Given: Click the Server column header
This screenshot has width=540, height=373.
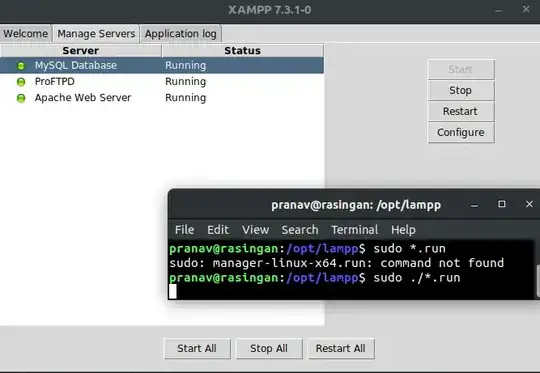Looking at the screenshot, I should (x=81, y=51).
